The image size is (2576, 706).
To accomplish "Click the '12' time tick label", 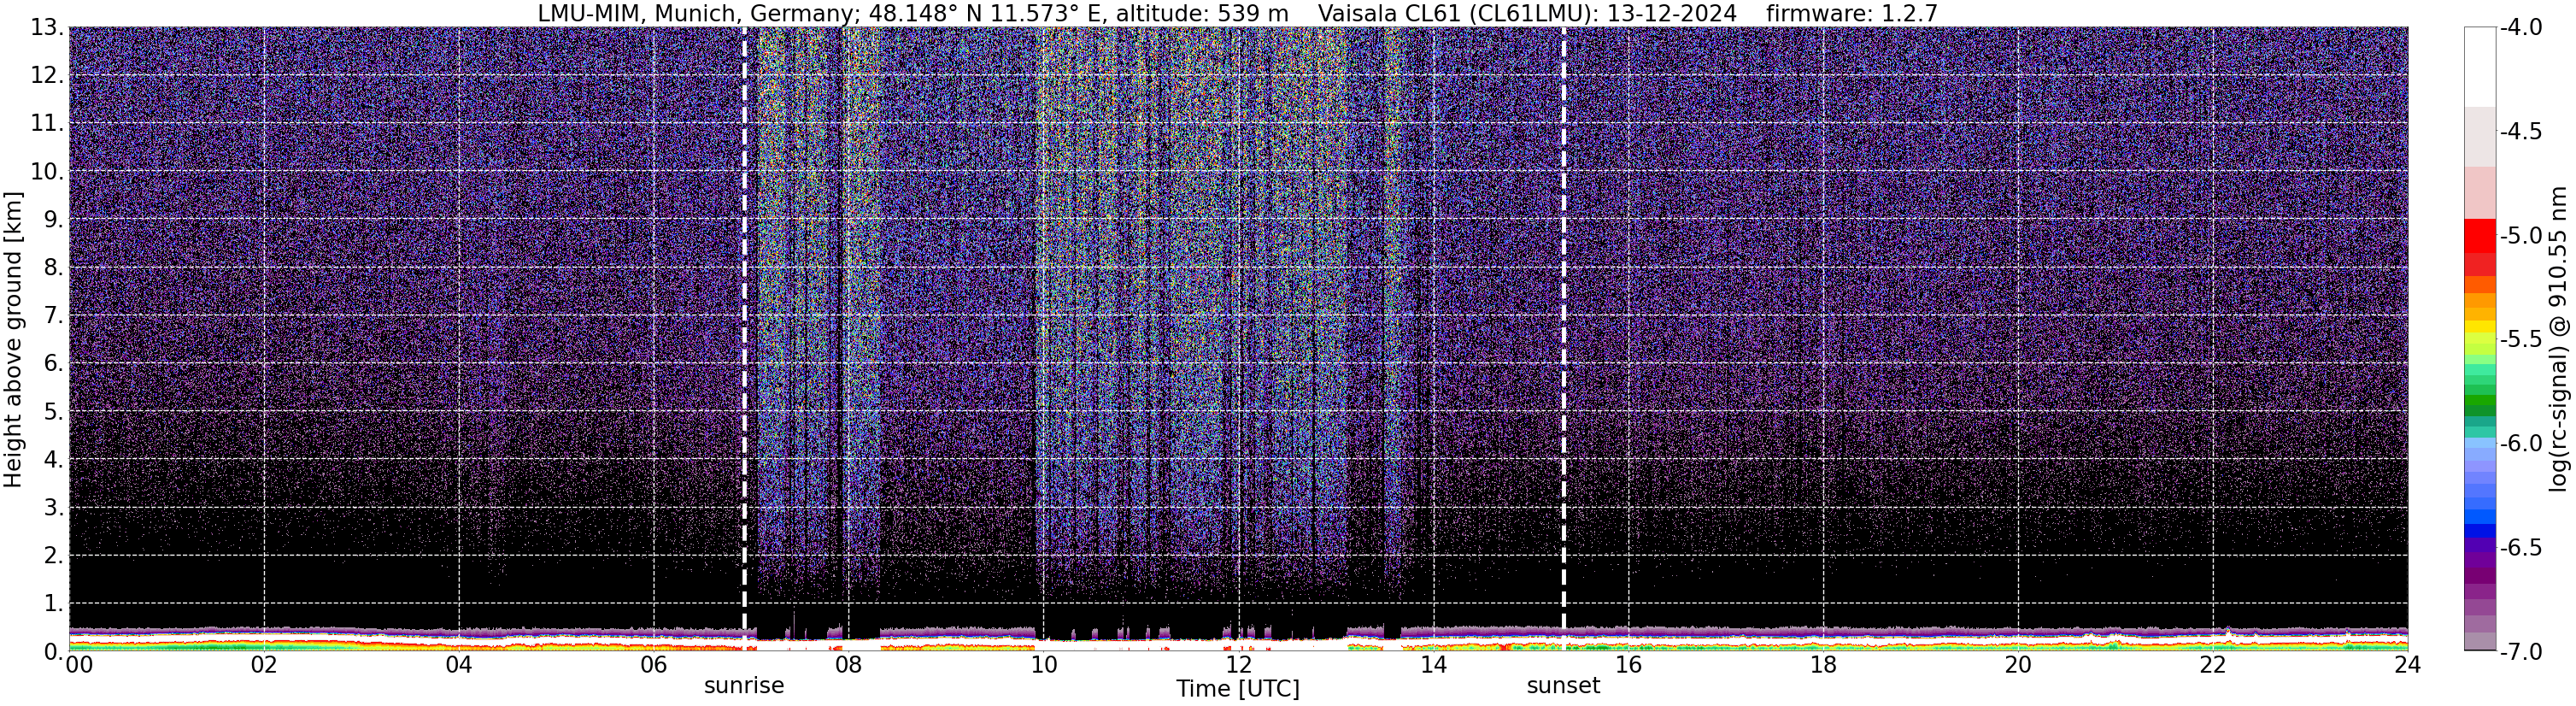I will [1238, 665].
